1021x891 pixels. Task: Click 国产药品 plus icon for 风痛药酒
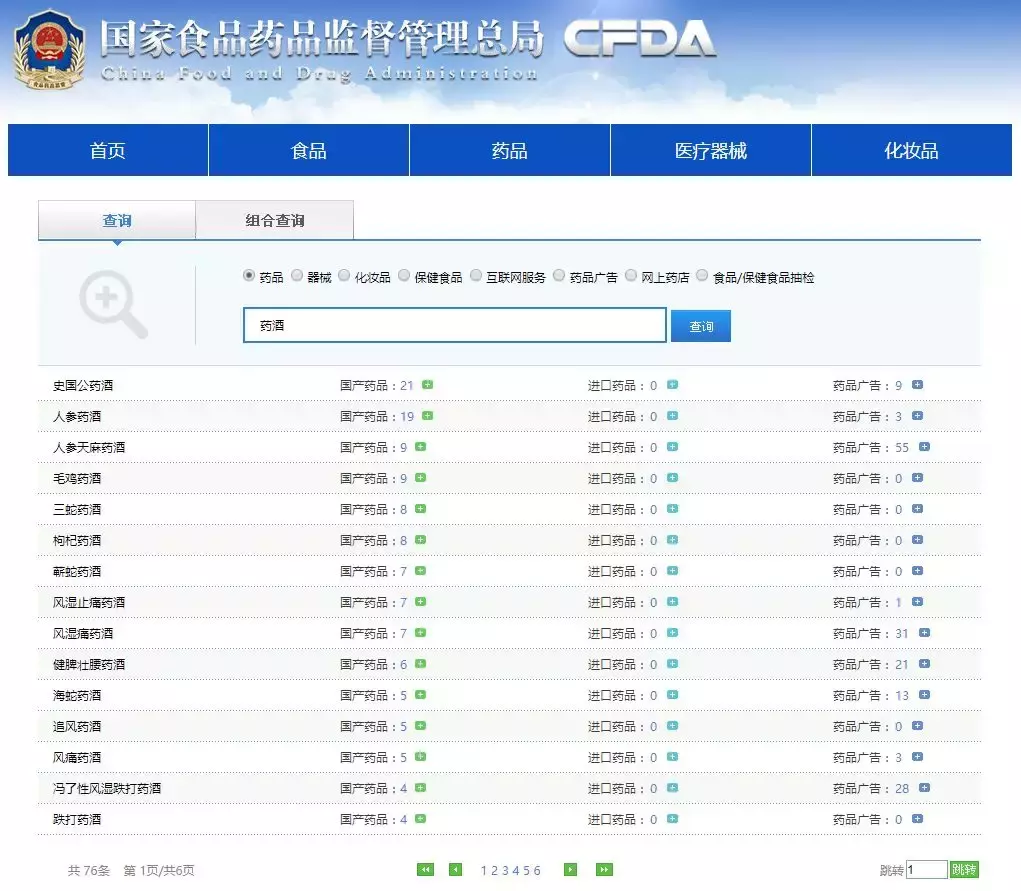pyautogui.click(x=421, y=757)
